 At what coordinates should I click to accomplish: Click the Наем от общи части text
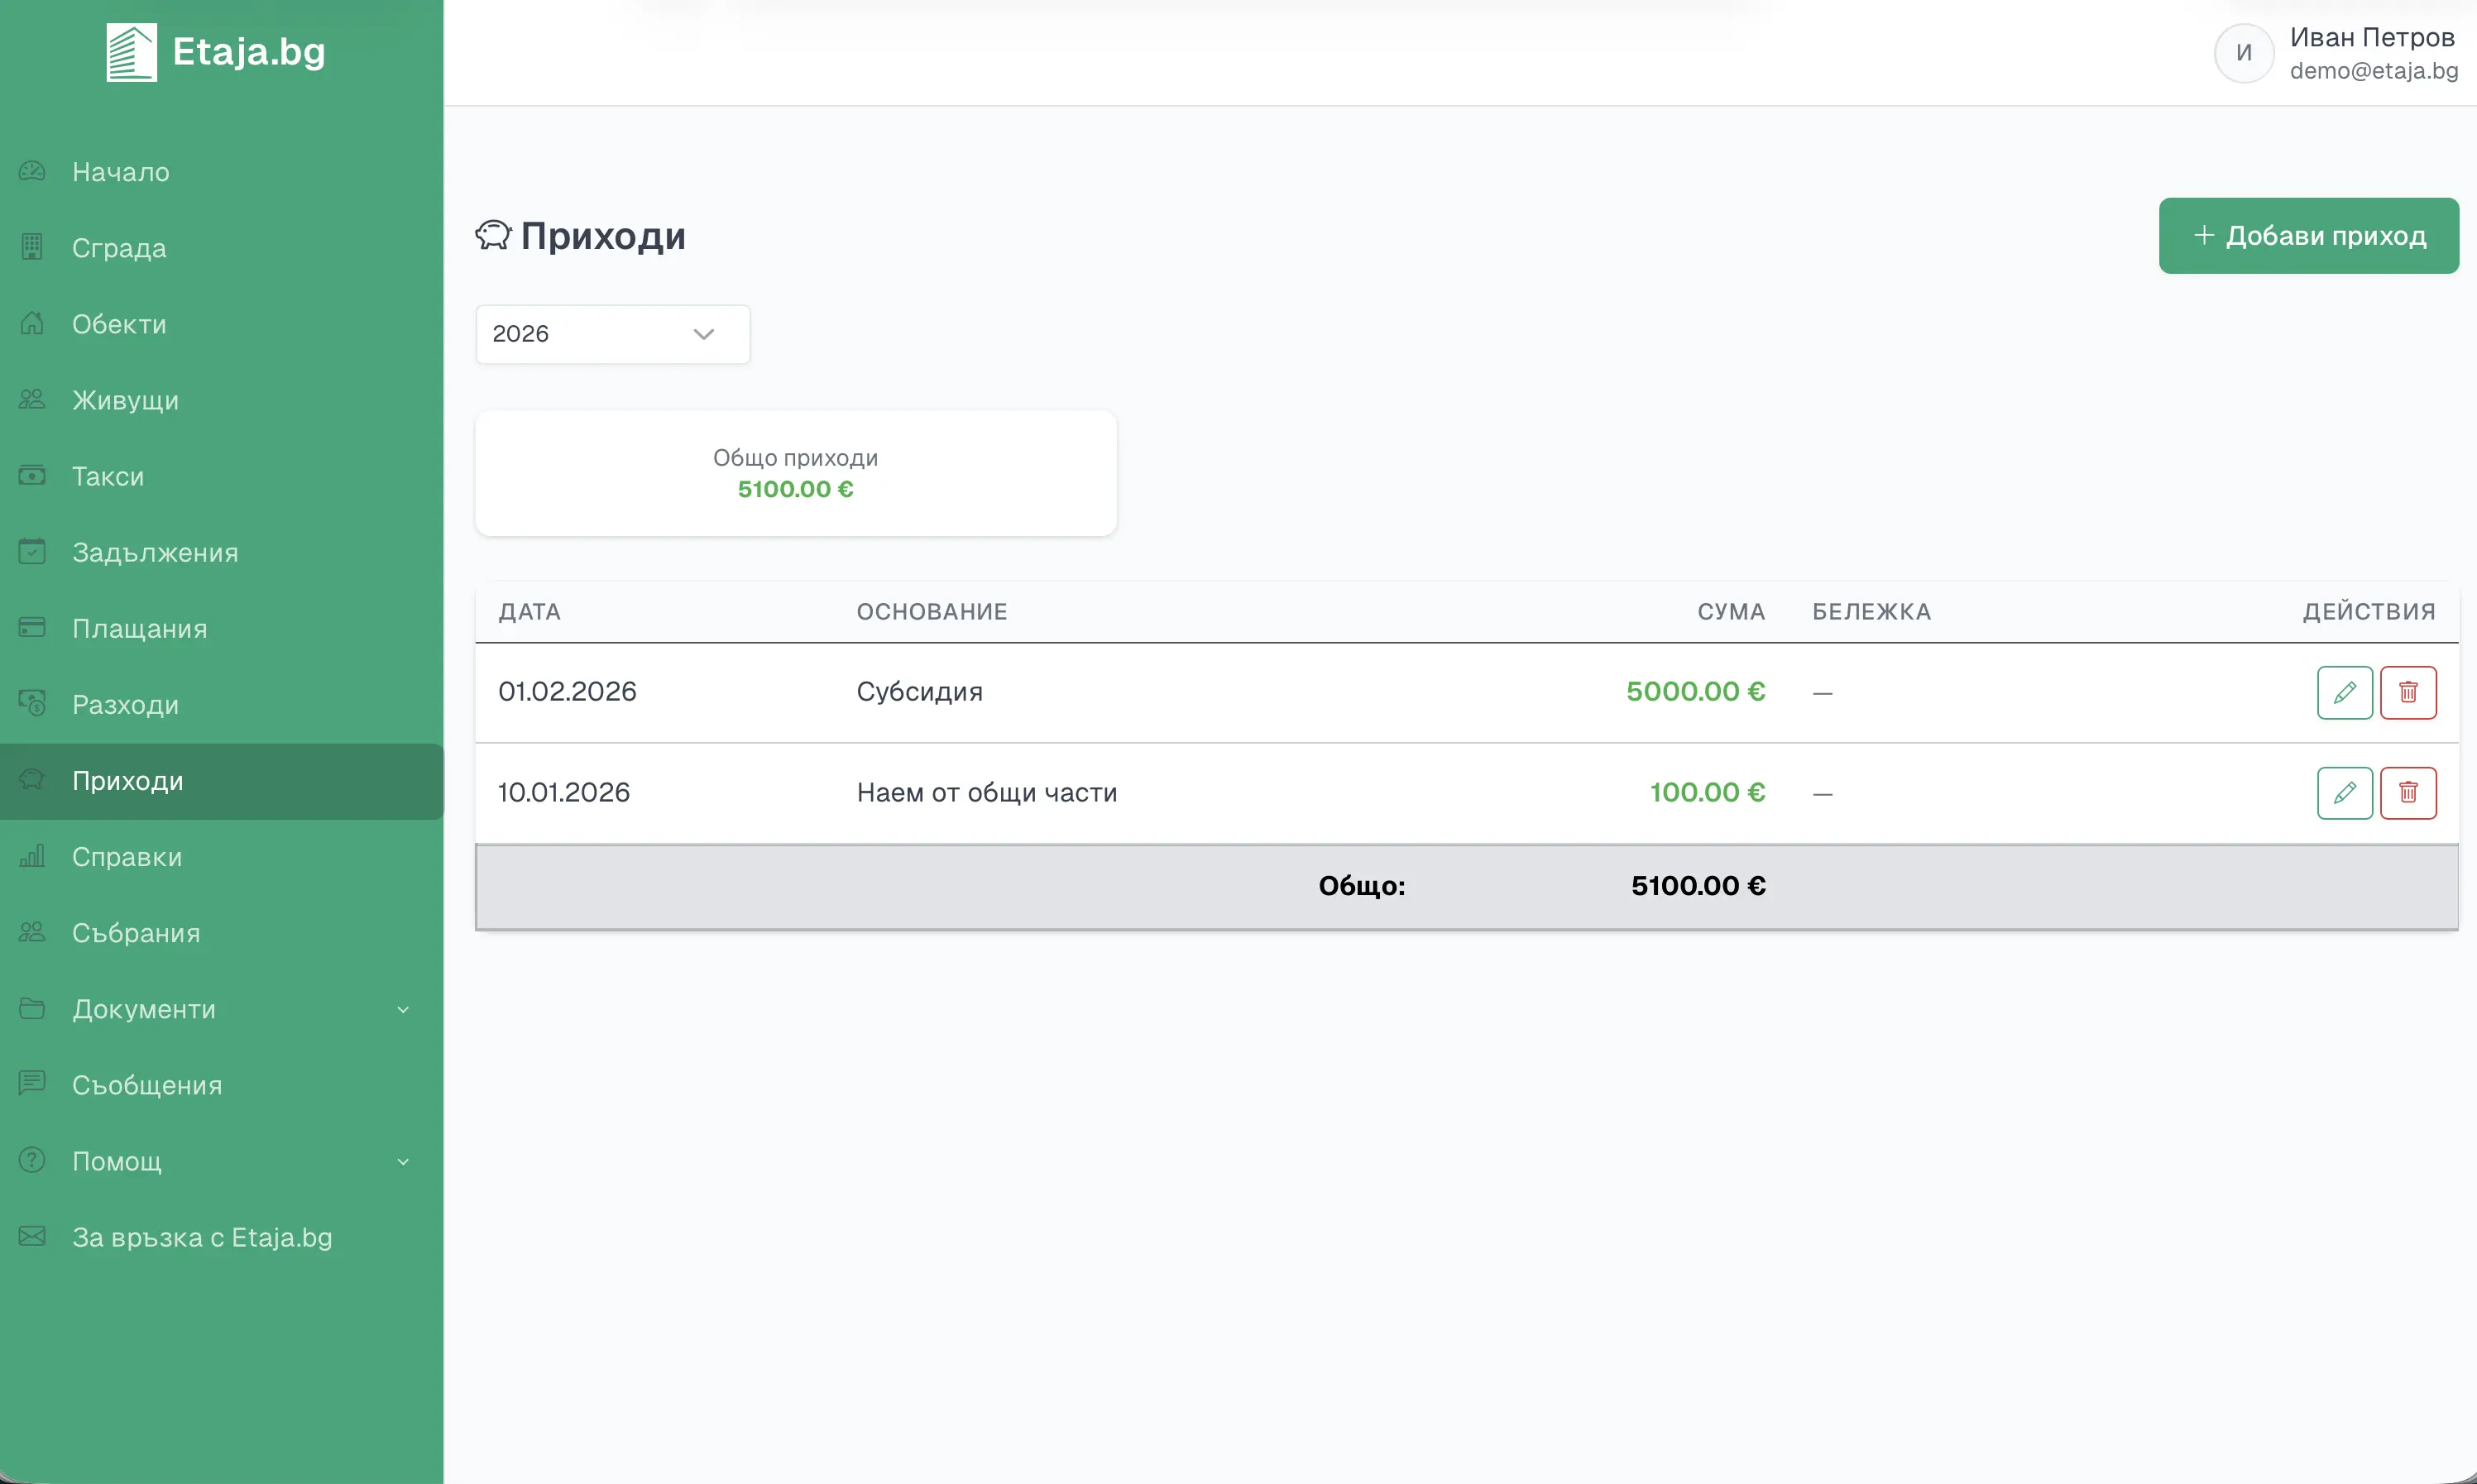tap(987, 793)
